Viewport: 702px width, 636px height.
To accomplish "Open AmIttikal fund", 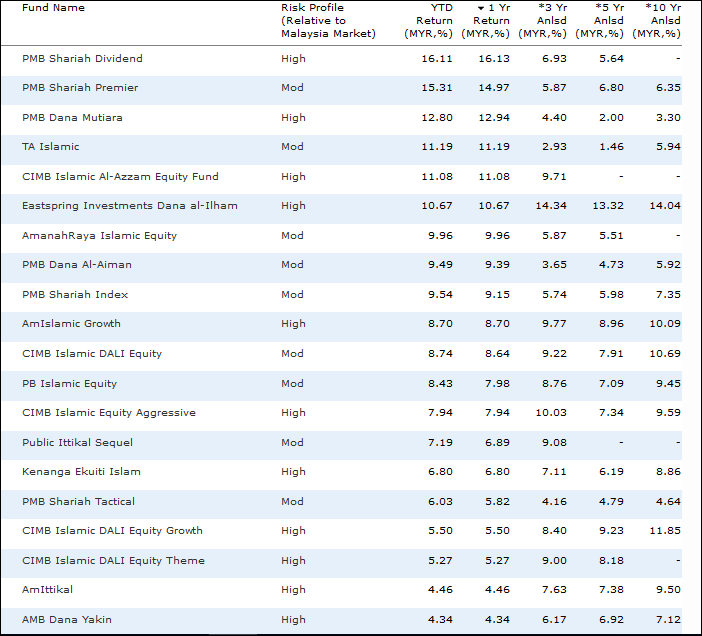I will (x=47, y=590).
